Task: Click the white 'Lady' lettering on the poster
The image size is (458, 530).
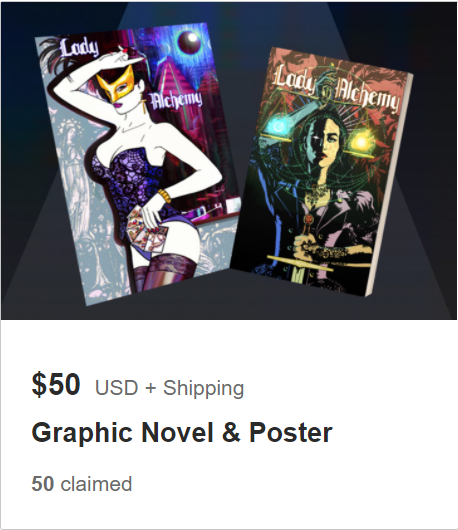Action: (x=79, y=48)
